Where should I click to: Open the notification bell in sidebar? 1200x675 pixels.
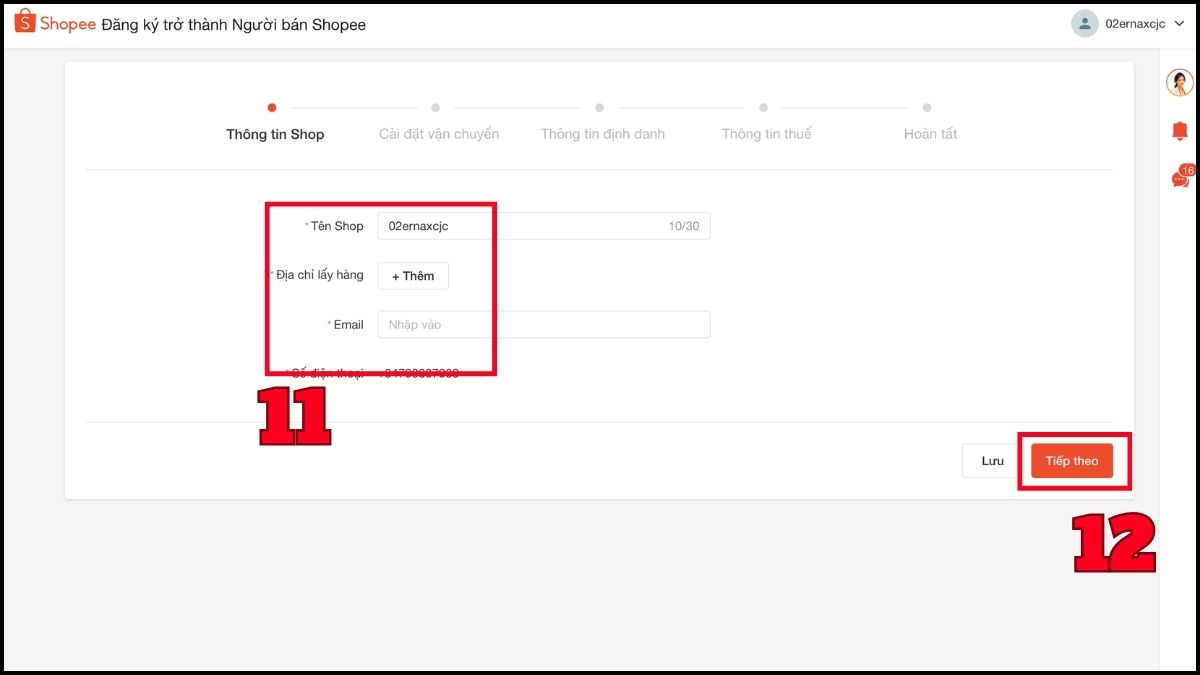tap(1180, 131)
